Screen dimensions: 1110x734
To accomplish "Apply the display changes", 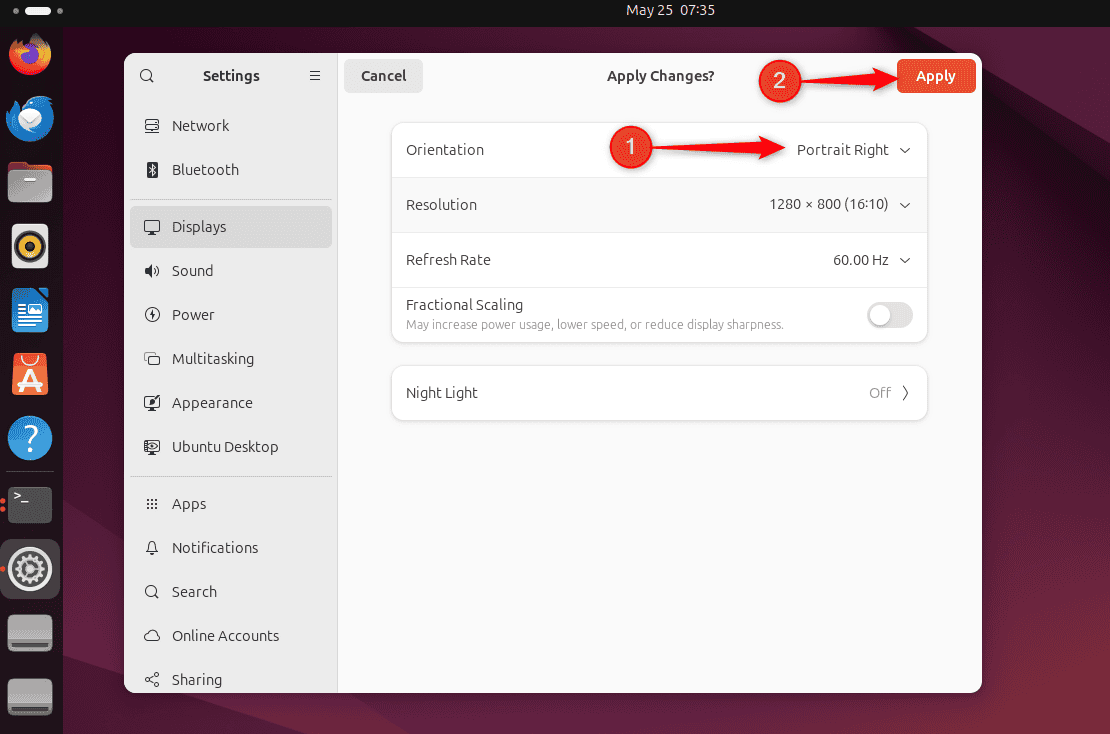I will (x=935, y=75).
